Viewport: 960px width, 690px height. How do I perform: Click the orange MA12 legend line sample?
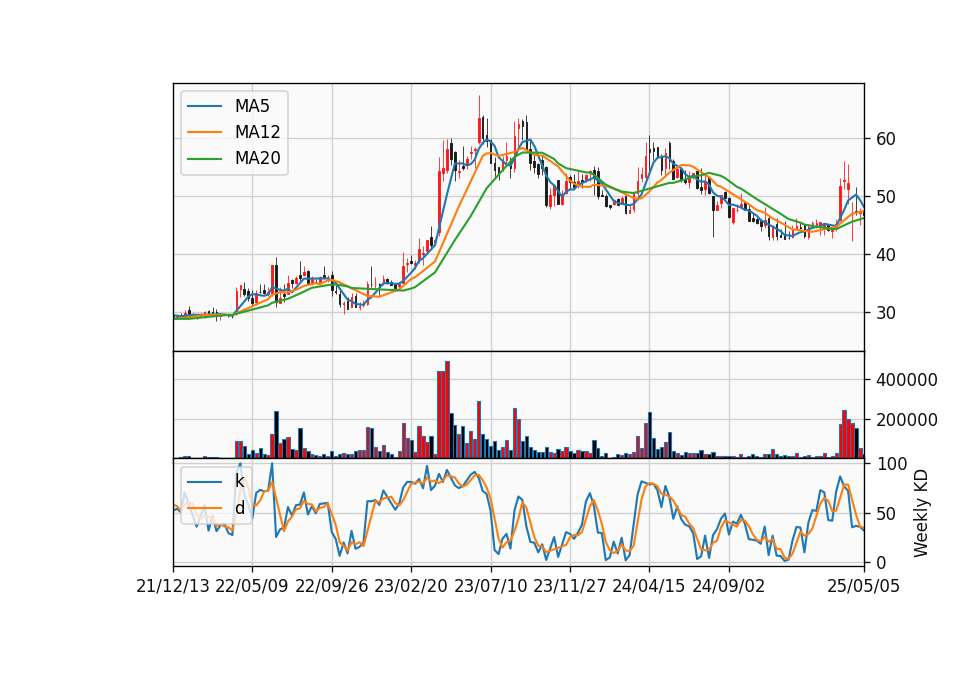[x=204, y=132]
